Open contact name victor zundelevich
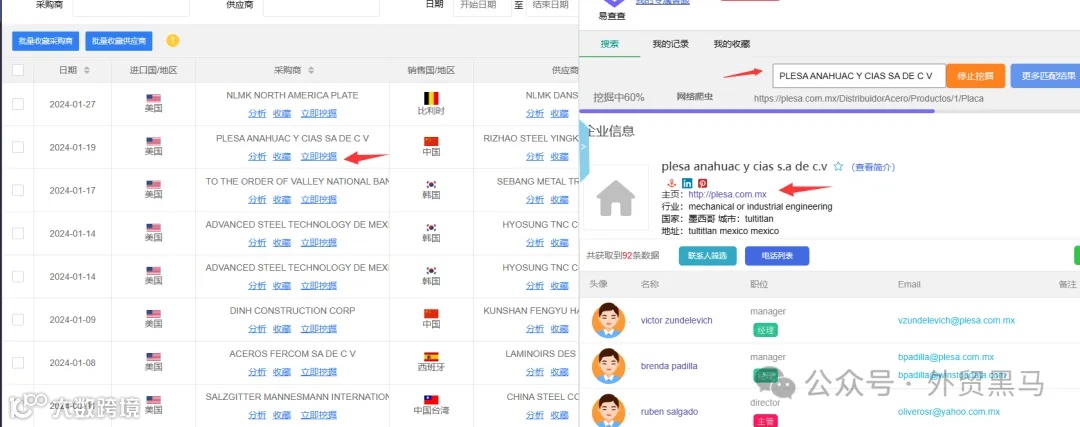Image resolution: width=1080 pixels, height=427 pixels. 676,320
